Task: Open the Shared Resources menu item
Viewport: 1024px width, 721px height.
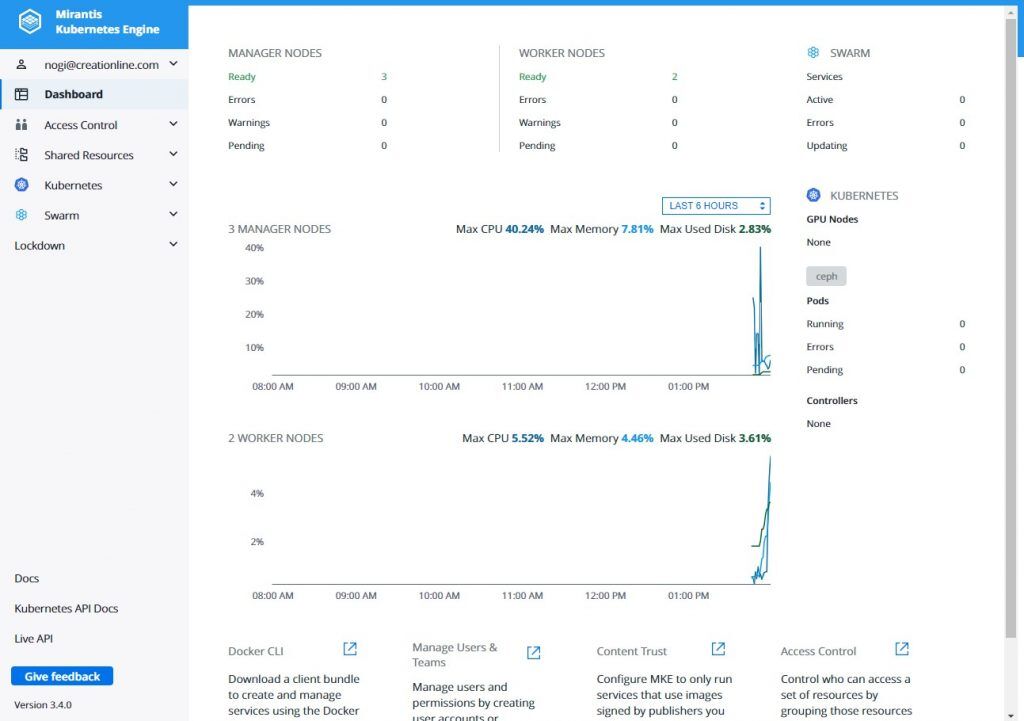Action: click(95, 155)
